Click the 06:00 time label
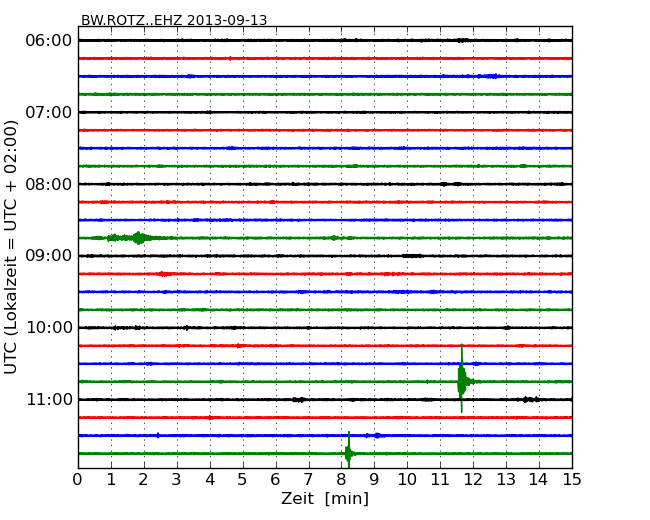Viewport: 650px width, 520px height. click(49, 41)
